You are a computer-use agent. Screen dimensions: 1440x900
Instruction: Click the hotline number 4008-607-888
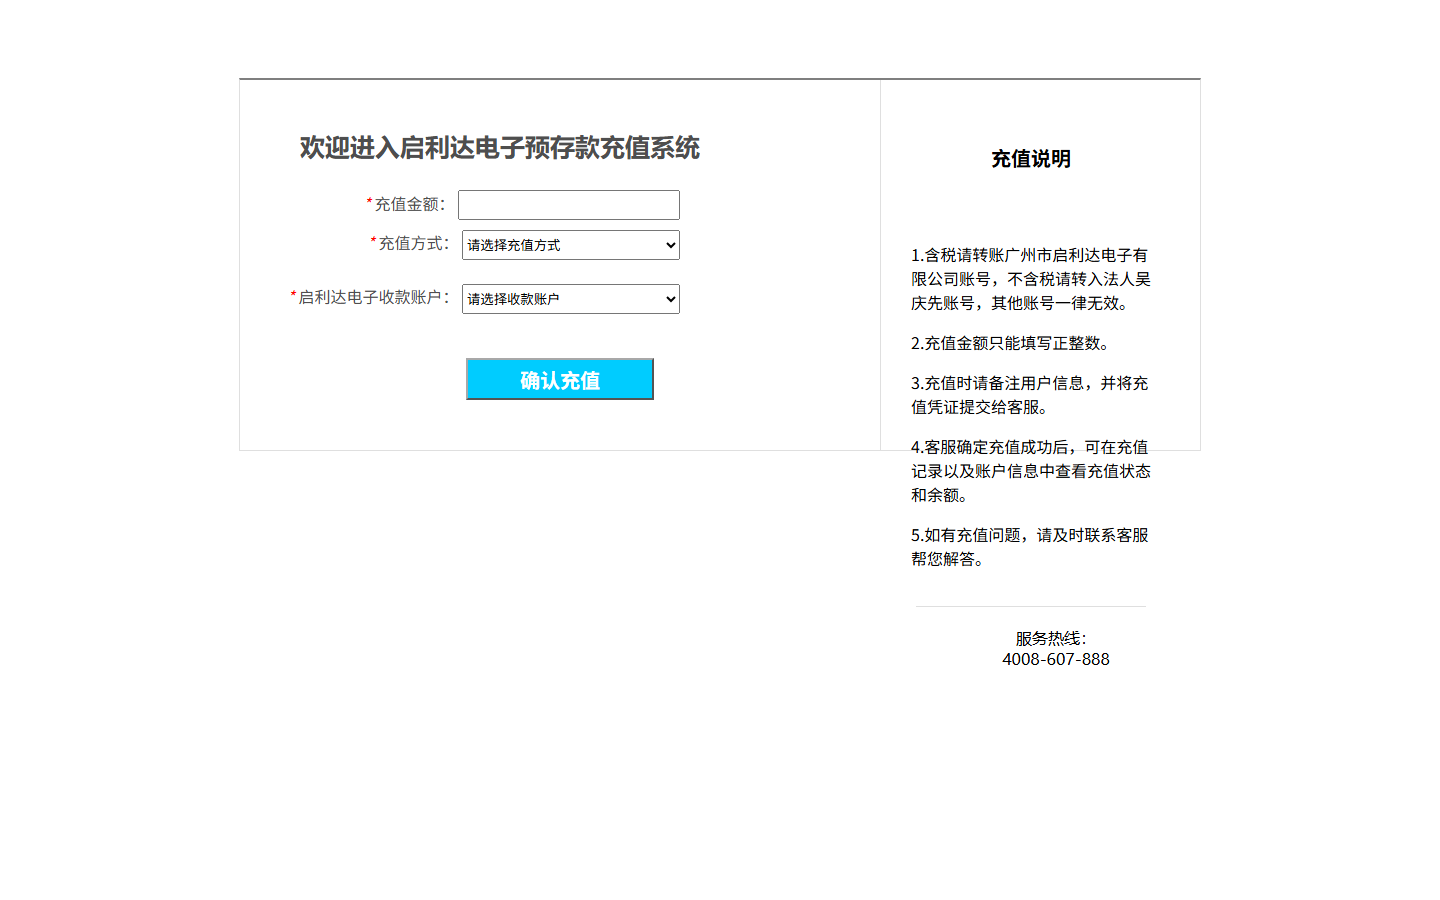[1056, 659]
